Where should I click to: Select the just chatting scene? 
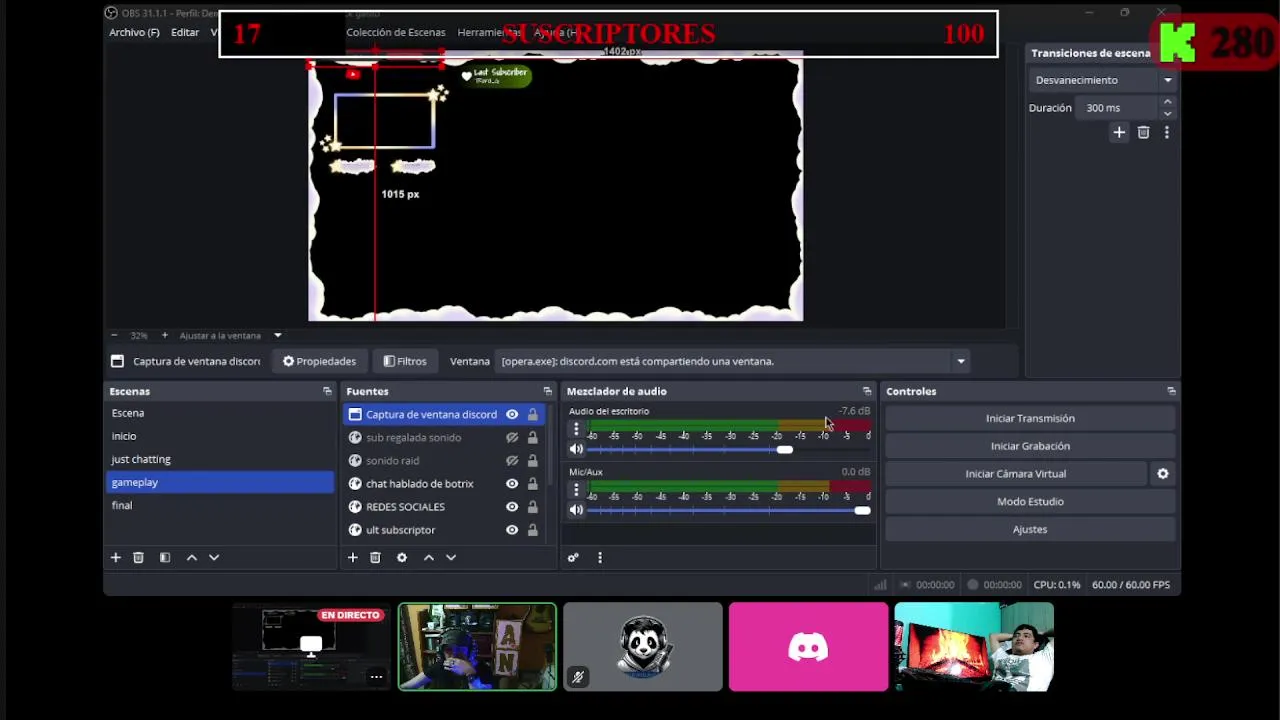point(220,459)
